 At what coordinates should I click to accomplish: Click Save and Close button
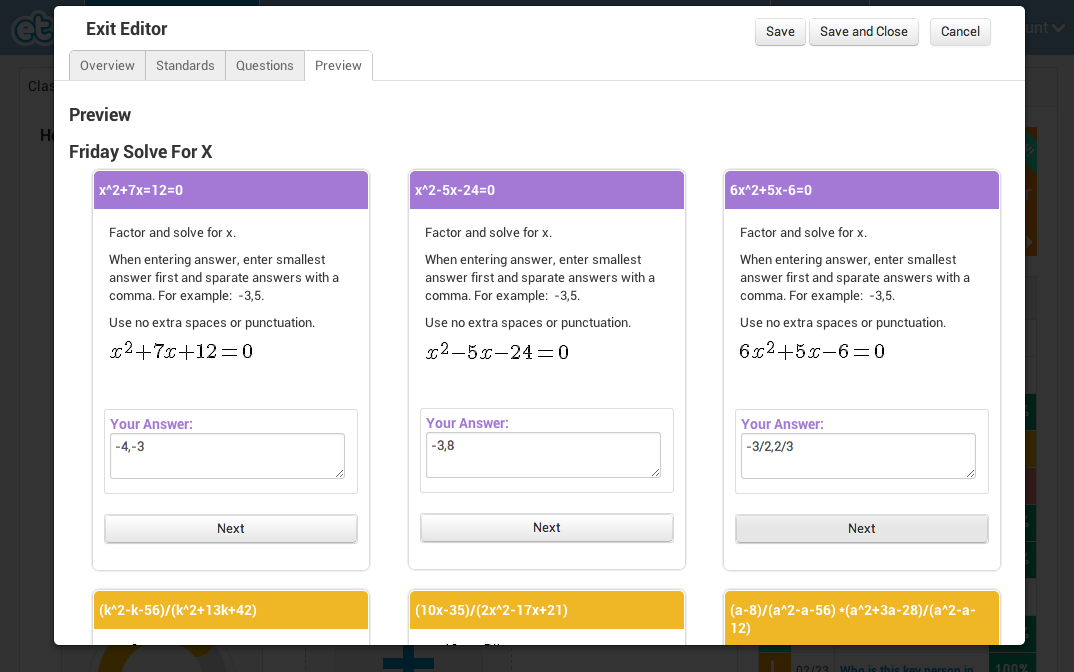[864, 32]
